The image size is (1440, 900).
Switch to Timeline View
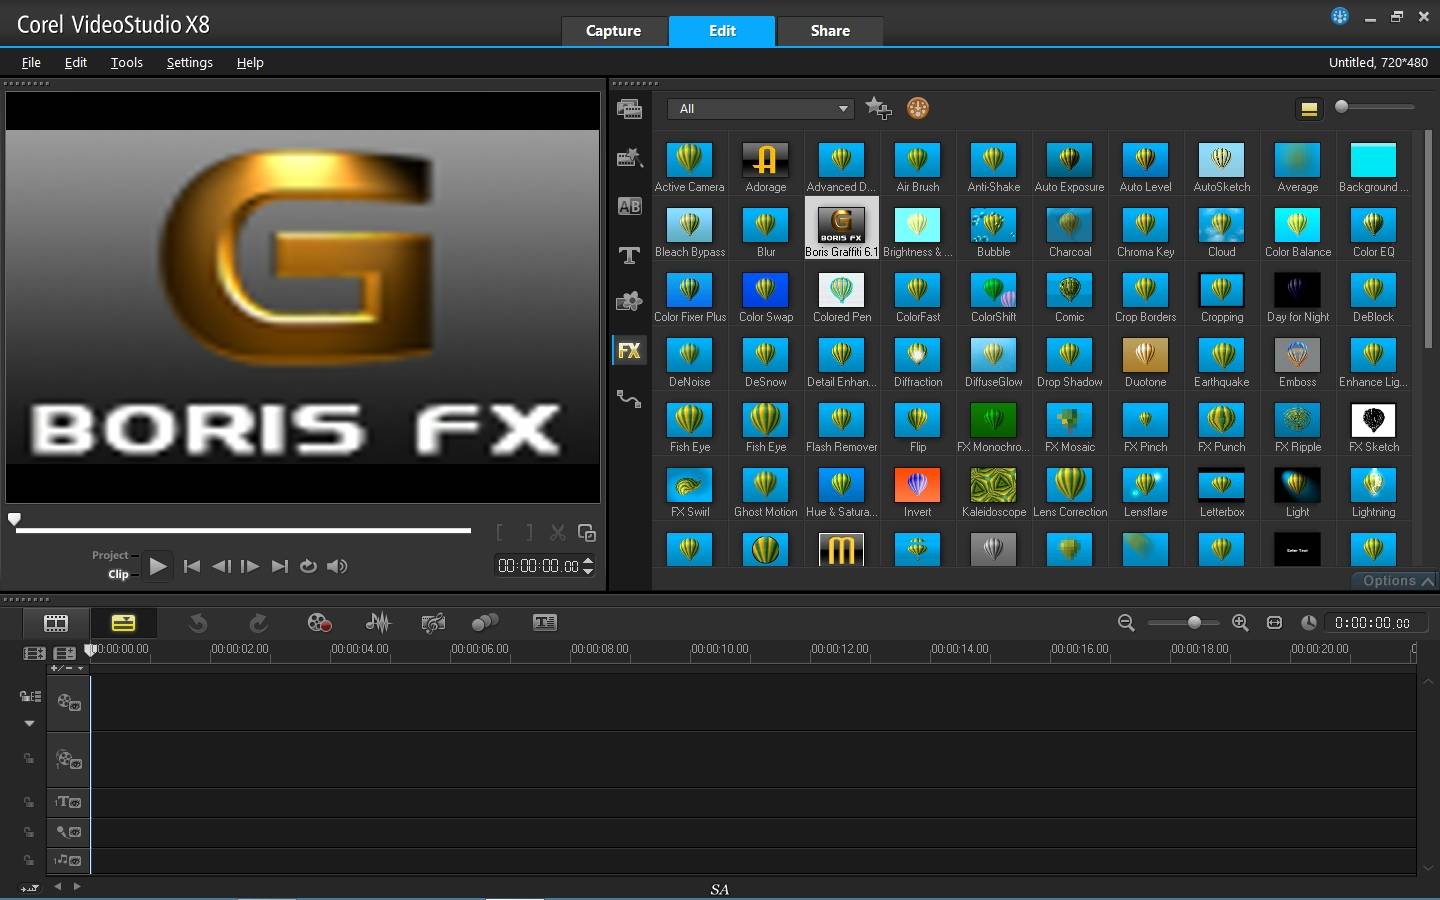point(123,623)
